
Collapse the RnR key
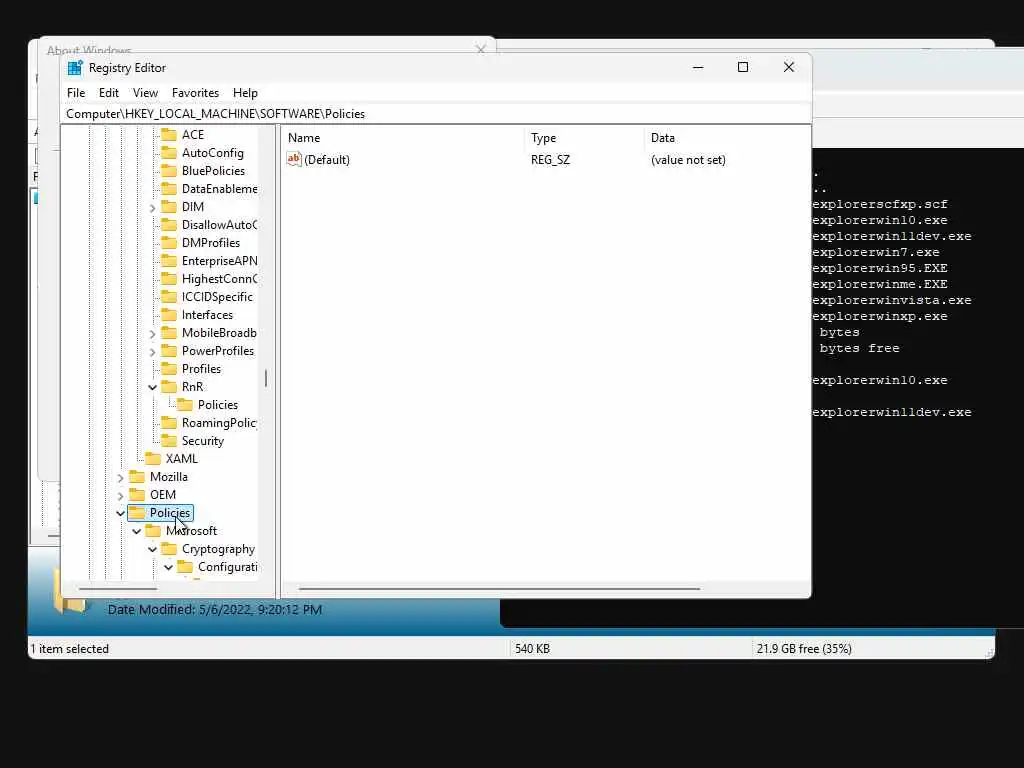[152, 387]
